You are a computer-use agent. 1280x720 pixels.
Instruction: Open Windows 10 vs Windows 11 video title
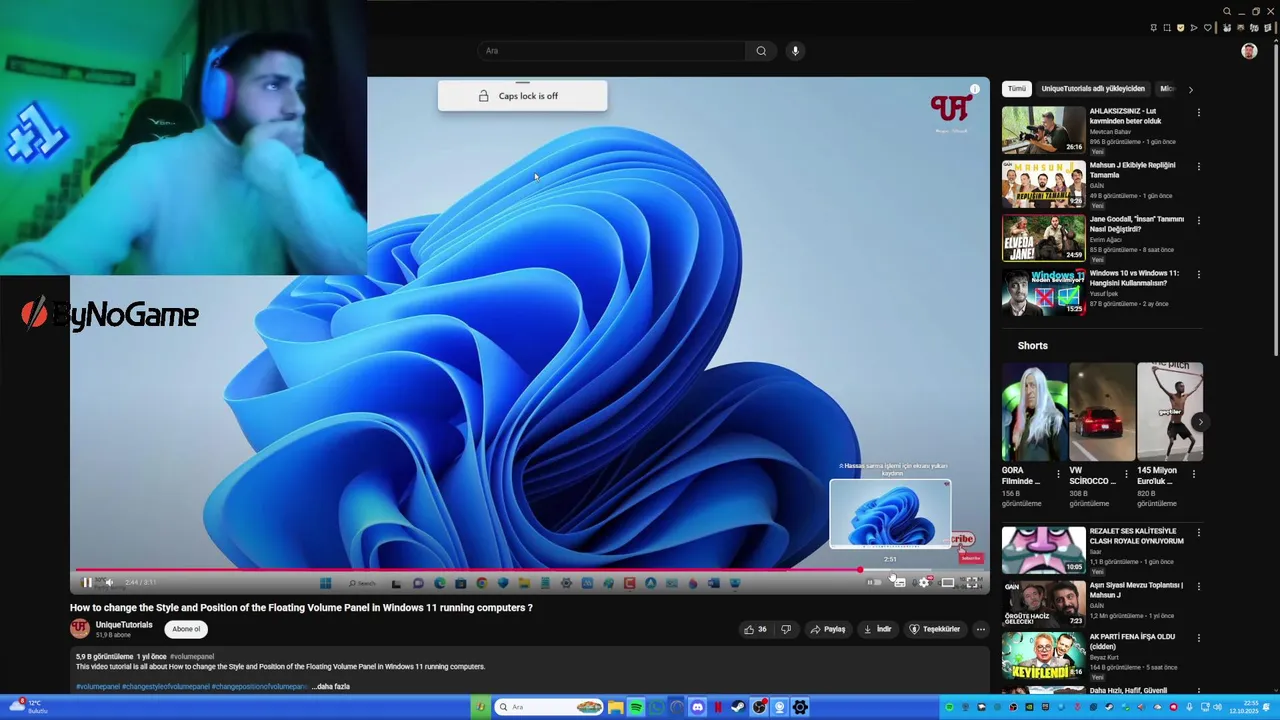click(x=1134, y=278)
